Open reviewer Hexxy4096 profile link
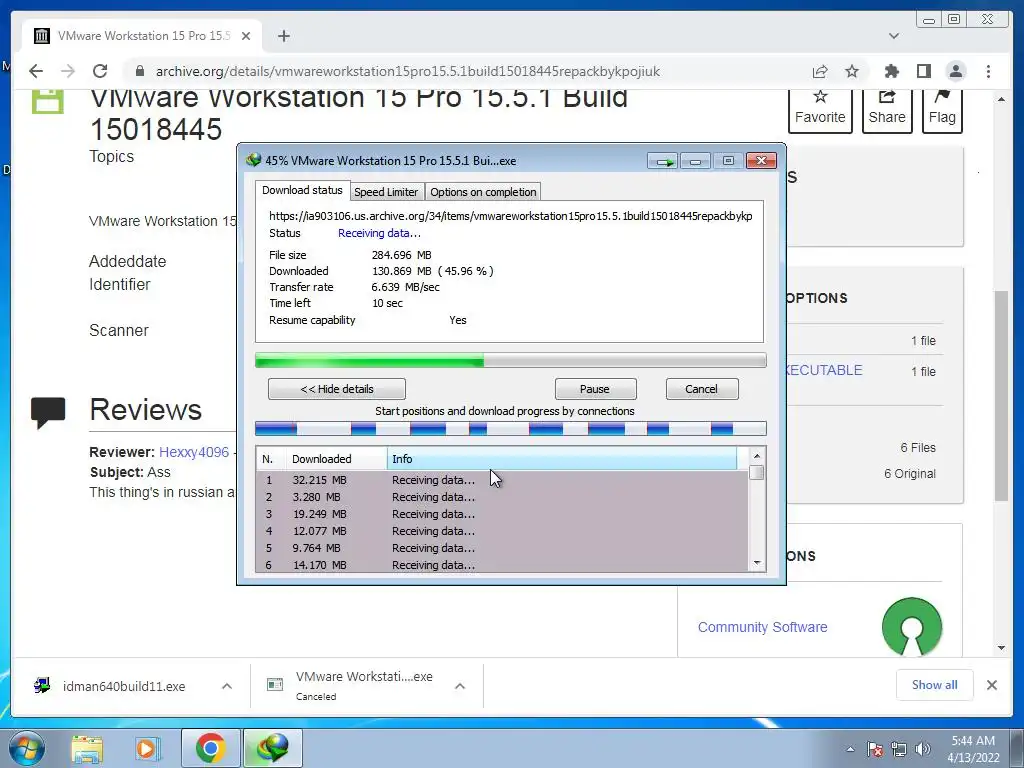This screenshot has width=1024, height=768. [x=194, y=452]
